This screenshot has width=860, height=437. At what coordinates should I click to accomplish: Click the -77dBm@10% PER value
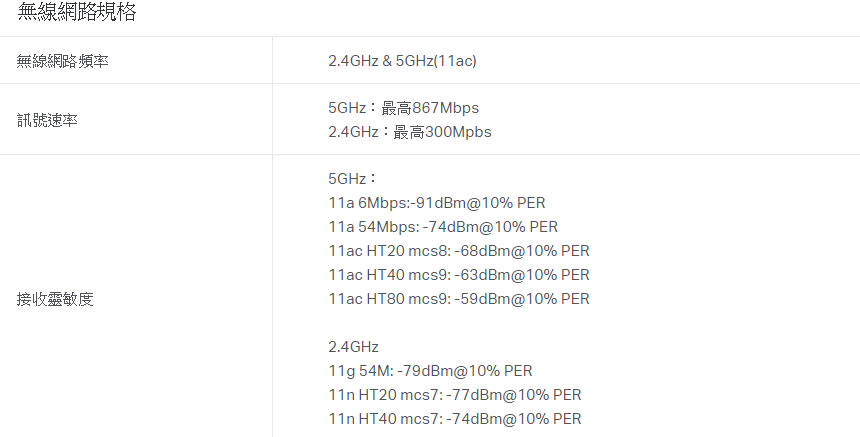pos(514,395)
